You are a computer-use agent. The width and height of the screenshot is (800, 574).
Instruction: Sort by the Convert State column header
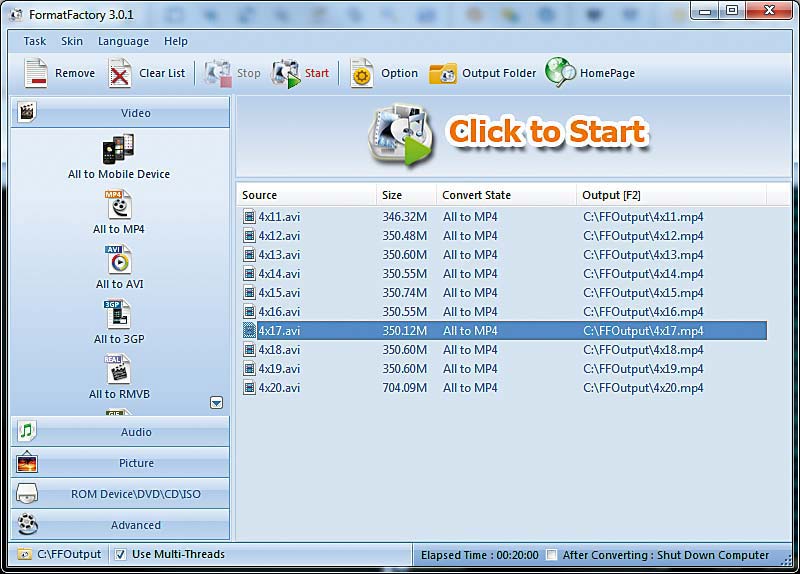[506, 195]
